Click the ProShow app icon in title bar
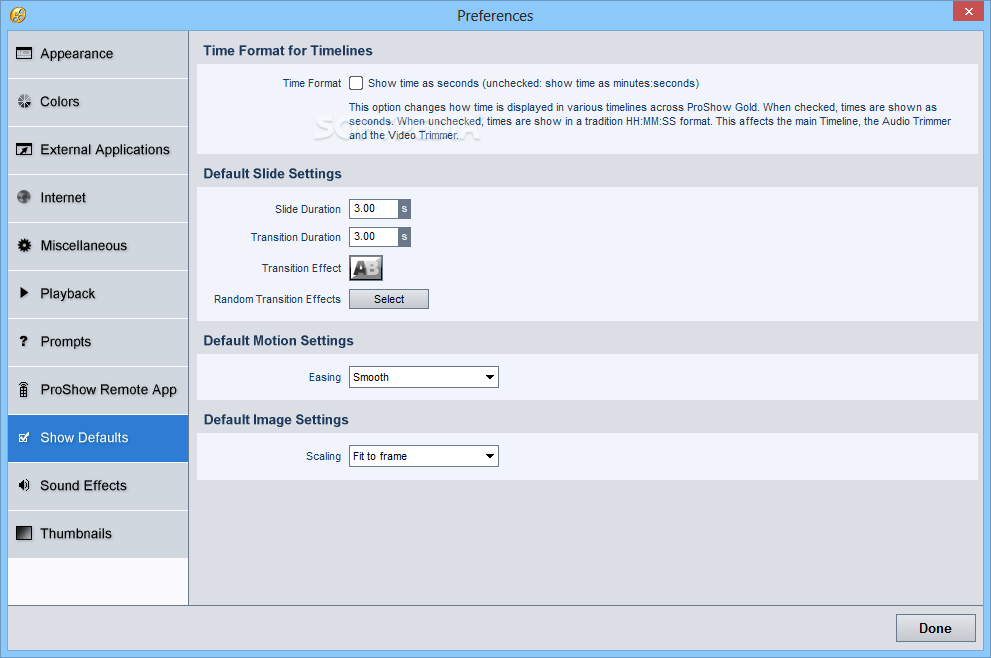The width and height of the screenshot is (991, 658). [18, 15]
